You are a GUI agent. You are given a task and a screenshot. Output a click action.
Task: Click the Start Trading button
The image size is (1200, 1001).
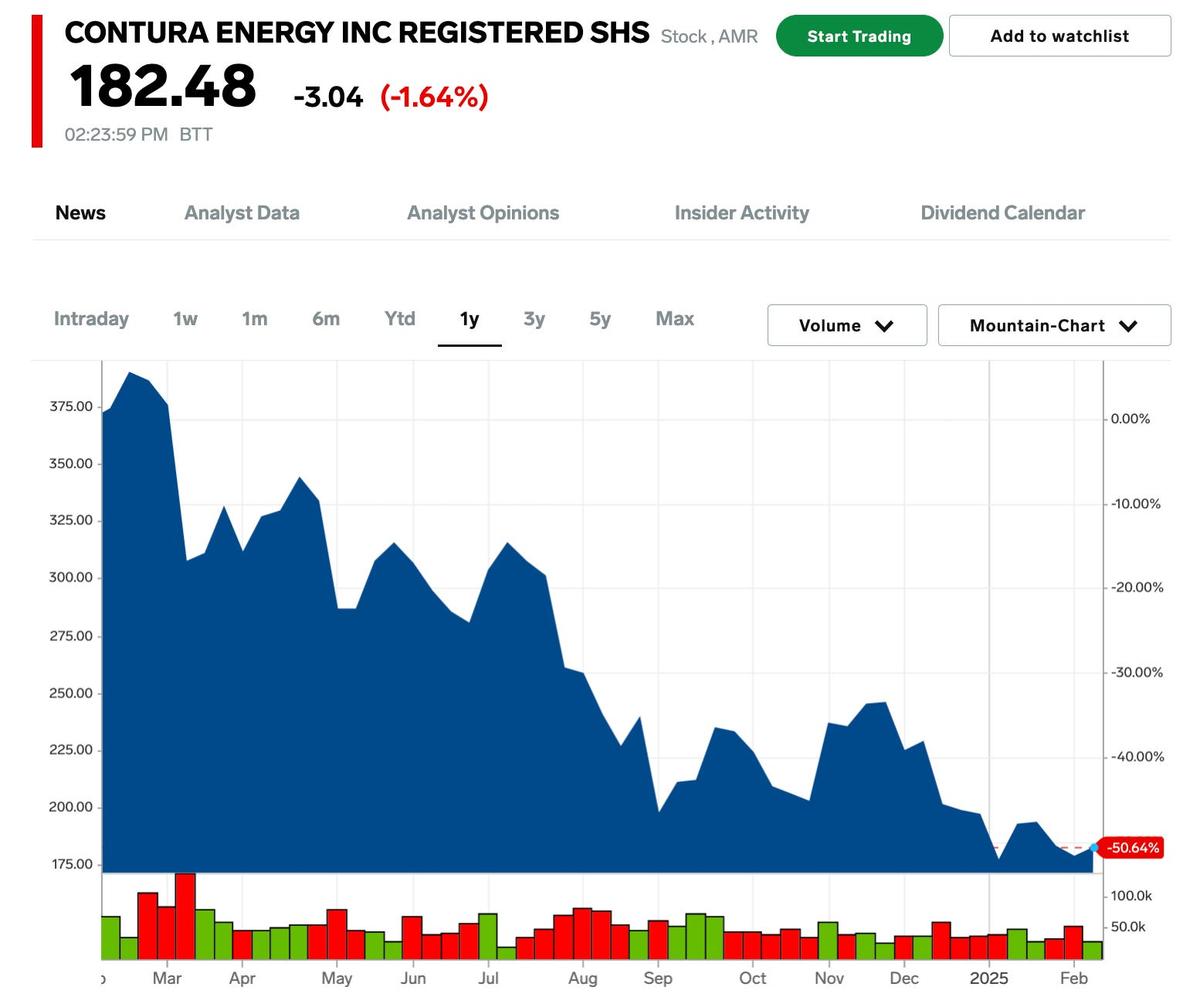[859, 36]
